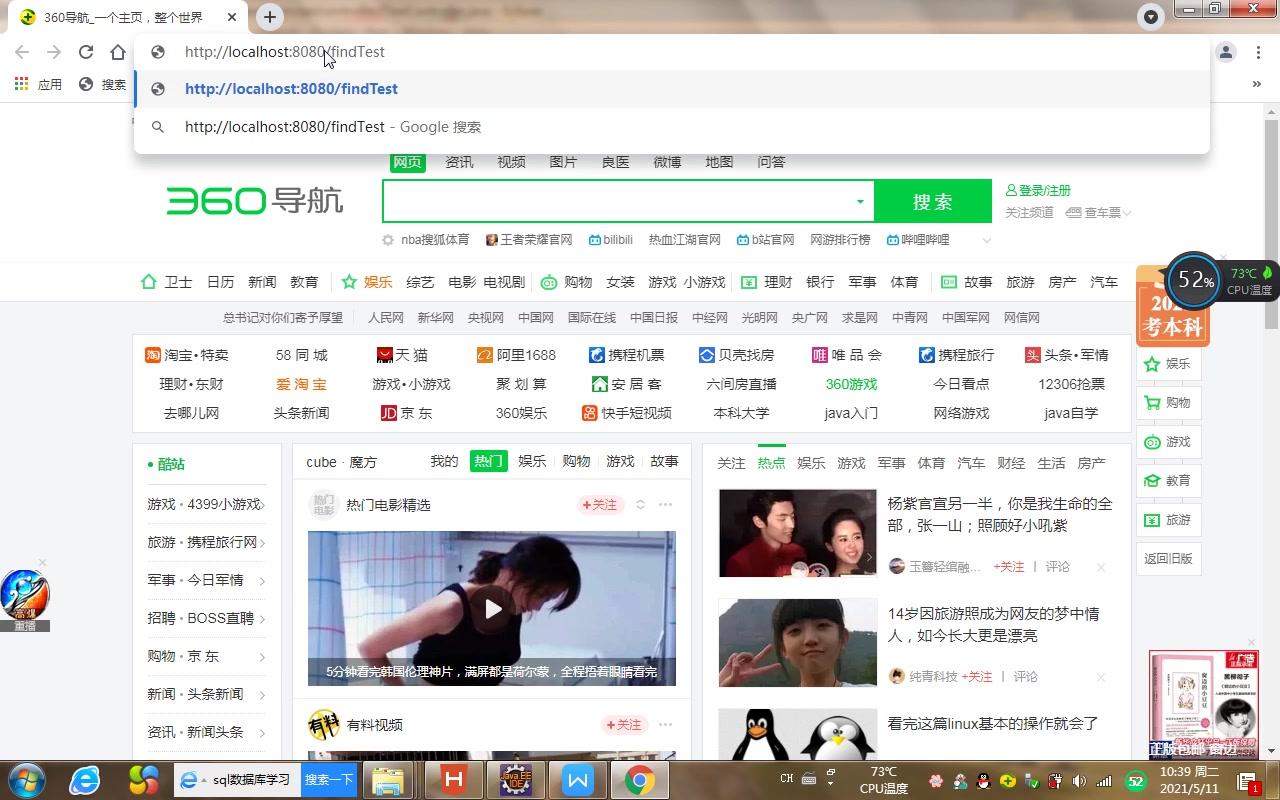This screenshot has width=1280, height=800.
Task: Open the 安居客 site link
Action: (x=627, y=384)
